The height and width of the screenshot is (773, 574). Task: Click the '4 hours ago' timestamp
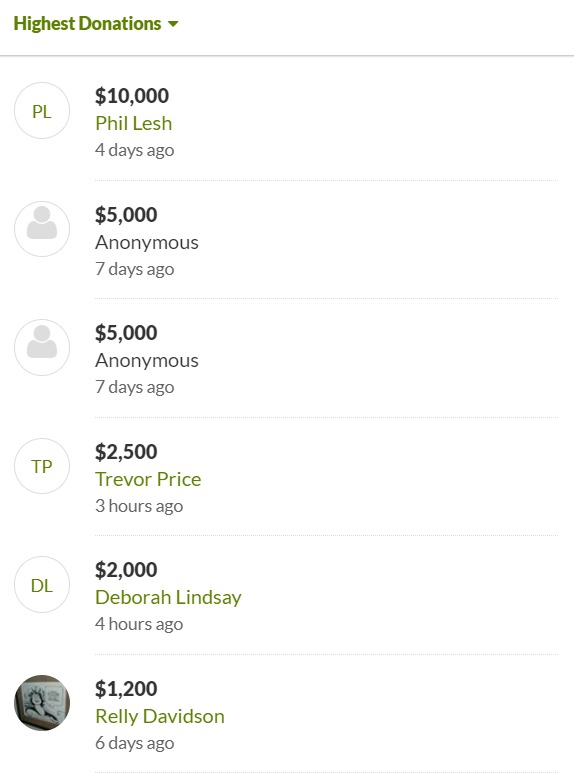(139, 624)
